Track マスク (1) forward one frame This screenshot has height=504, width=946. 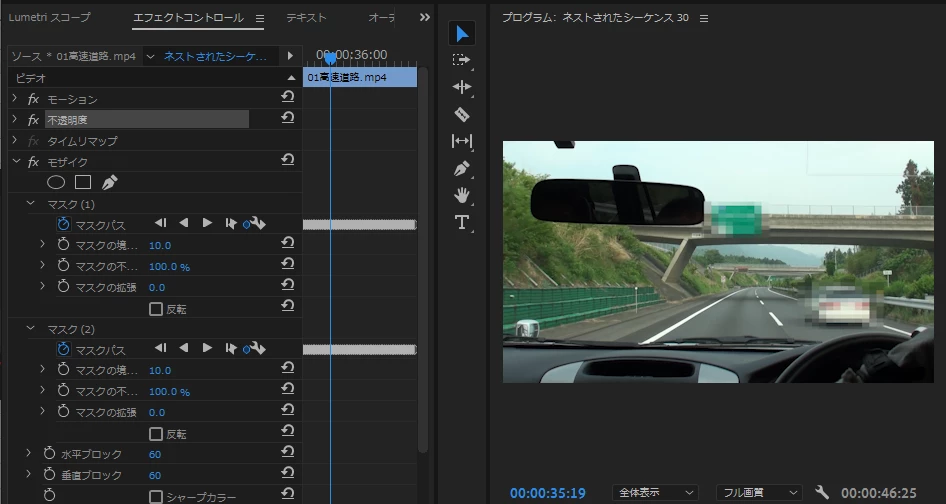pos(230,223)
